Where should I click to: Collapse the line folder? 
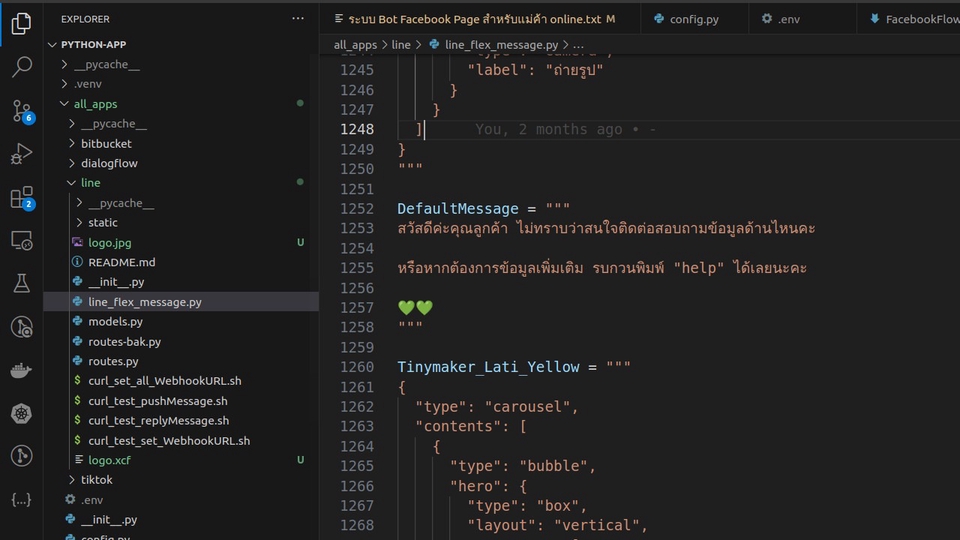pyautogui.click(x=72, y=183)
